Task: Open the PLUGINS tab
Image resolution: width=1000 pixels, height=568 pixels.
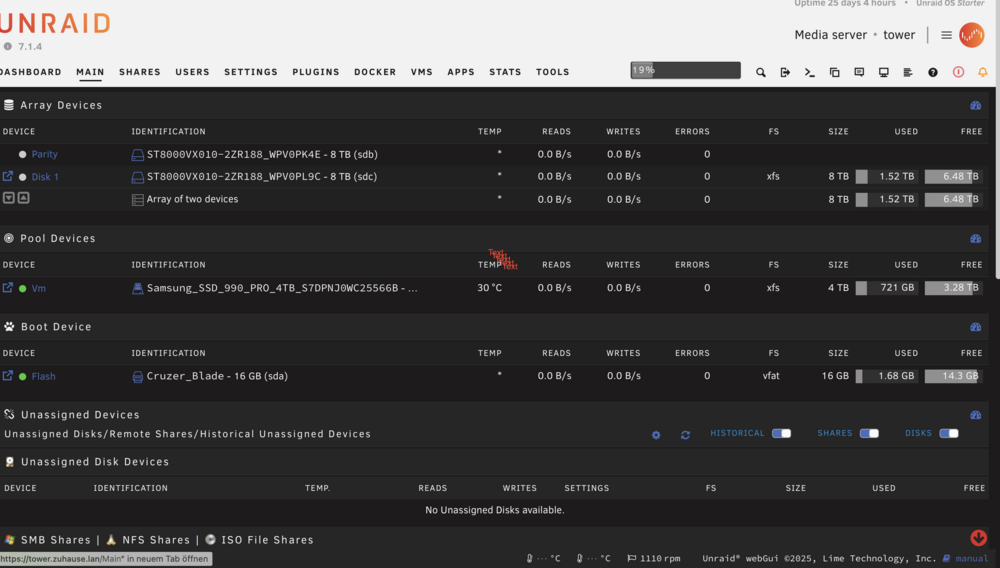Action: pyautogui.click(x=316, y=72)
